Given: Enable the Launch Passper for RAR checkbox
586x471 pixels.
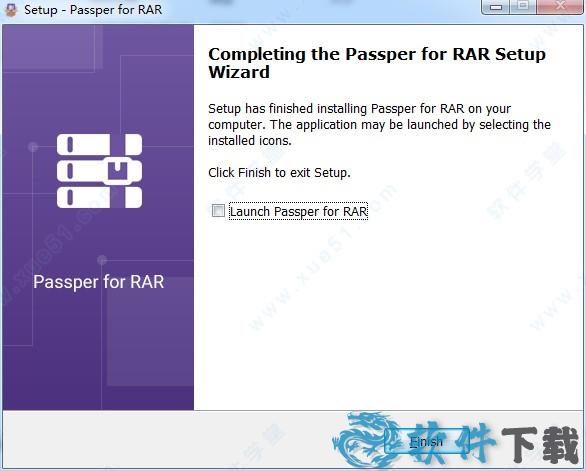Looking at the screenshot, I should pyautogui.click(x=218, y=210).
